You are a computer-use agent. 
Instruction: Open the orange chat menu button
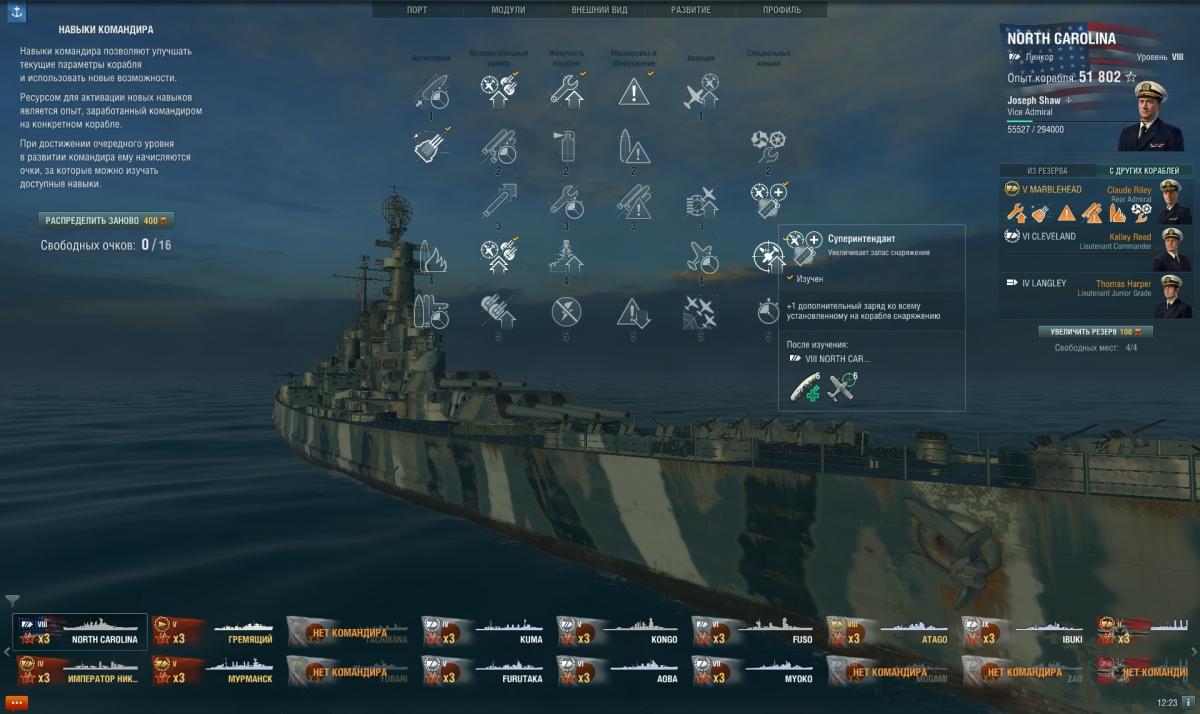click(16, 702)
